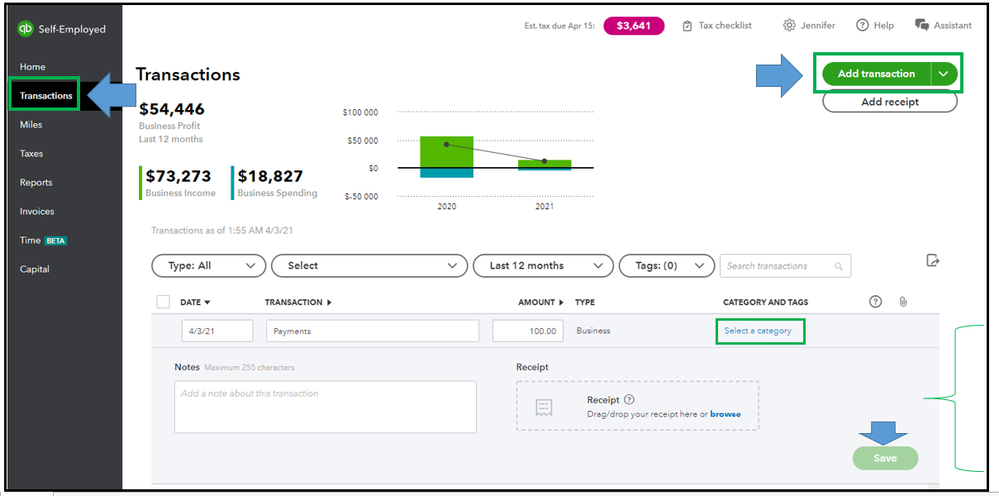Open Time BETA in the sidebar
Screen dimensions: 999x496
click(x=43, y=241)
